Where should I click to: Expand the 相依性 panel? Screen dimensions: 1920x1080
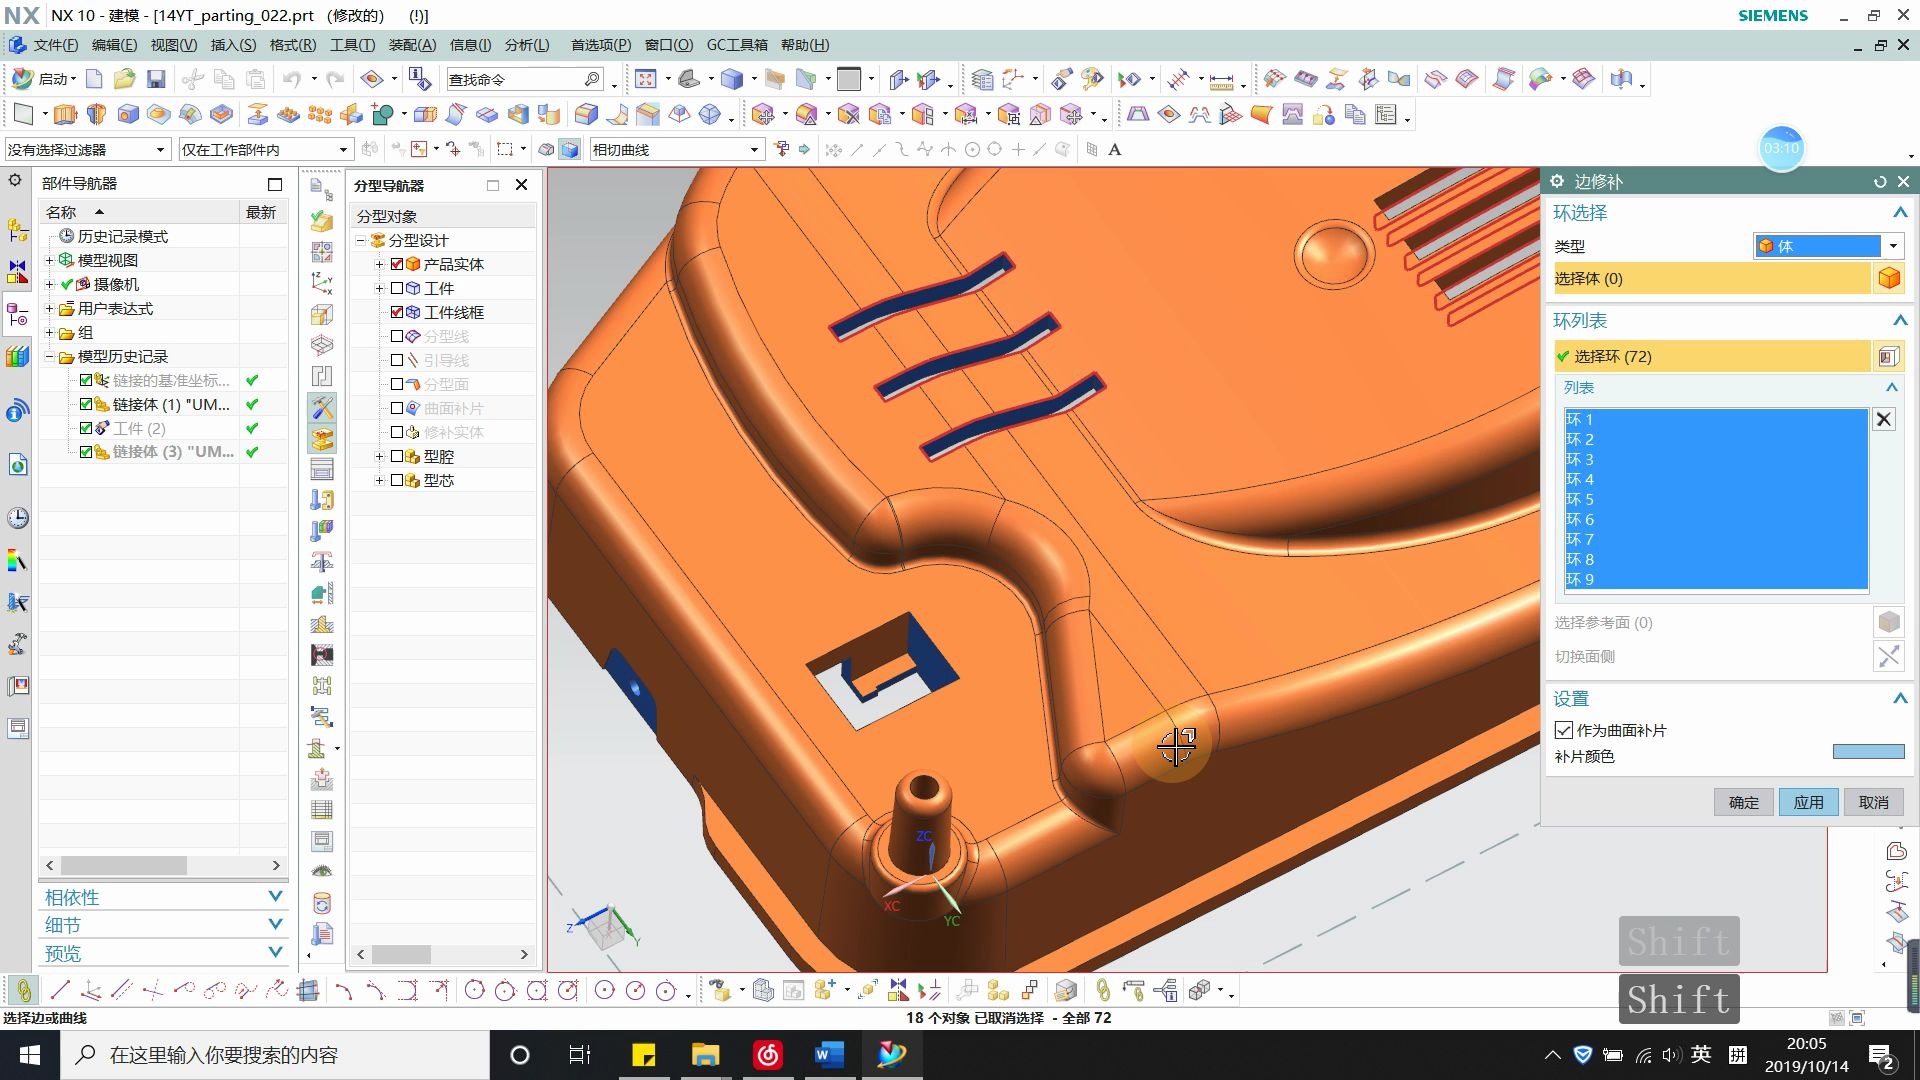point(275,896)
